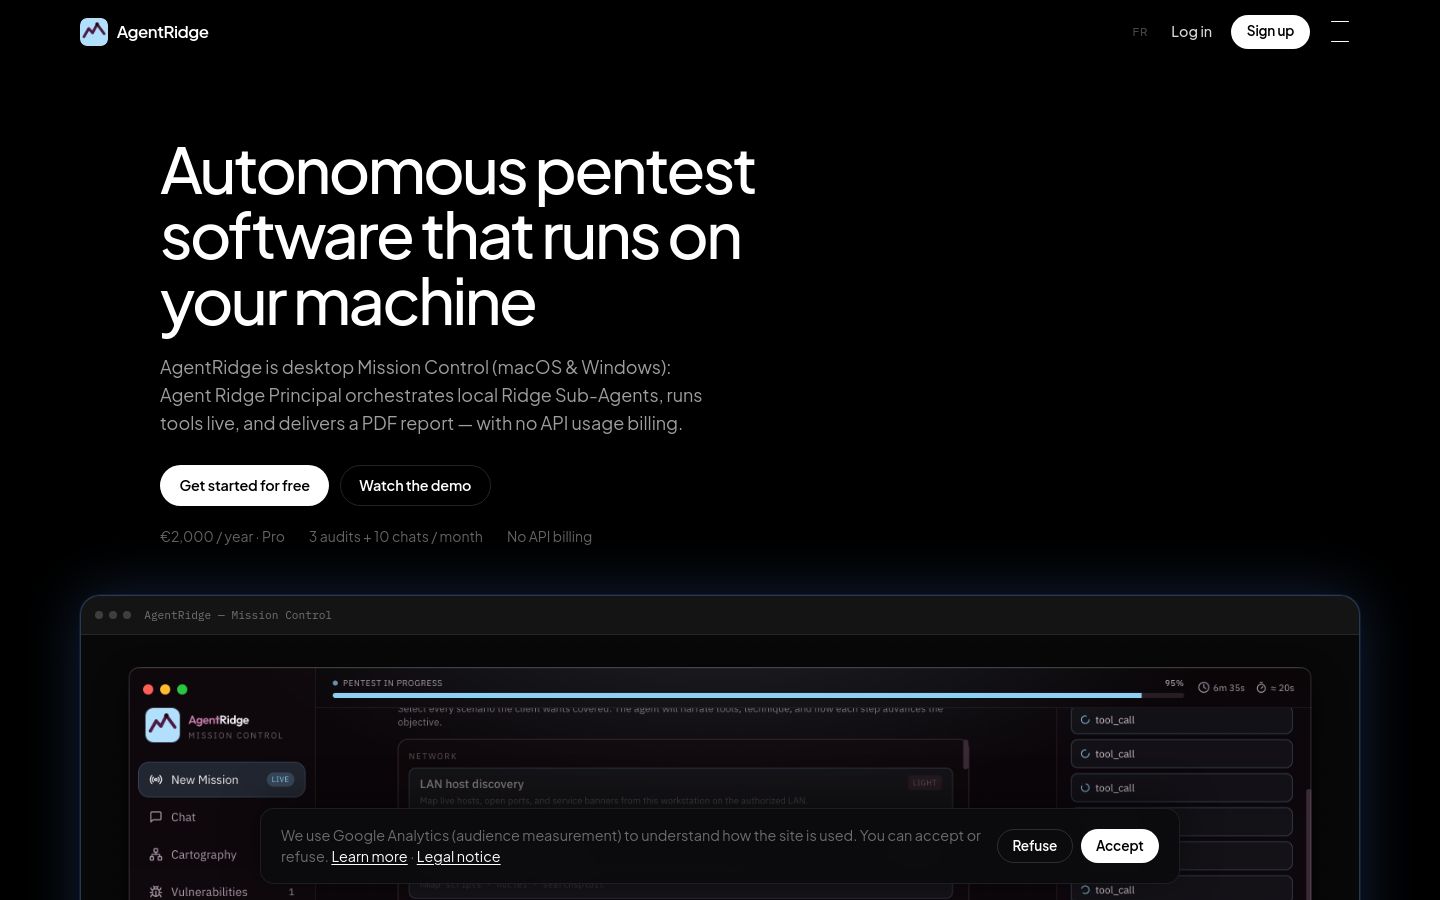Click the €2,000 / year · Pro text

point(222,537)
